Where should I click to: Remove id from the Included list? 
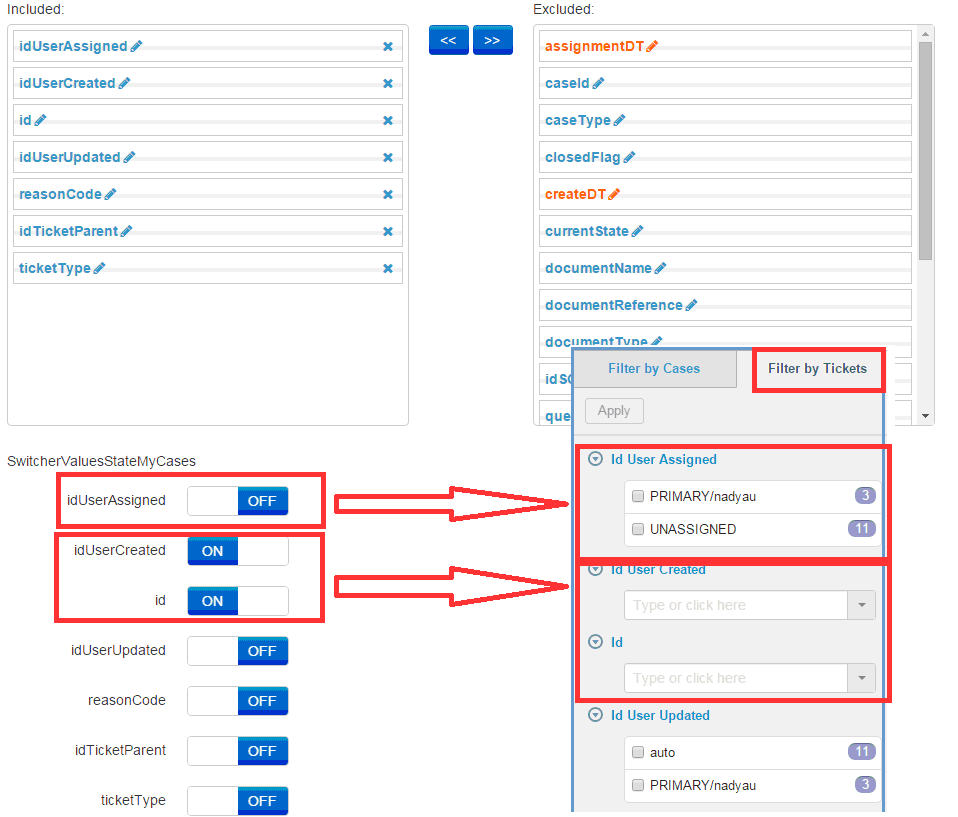pyautogui.click(x=388, y=120)
